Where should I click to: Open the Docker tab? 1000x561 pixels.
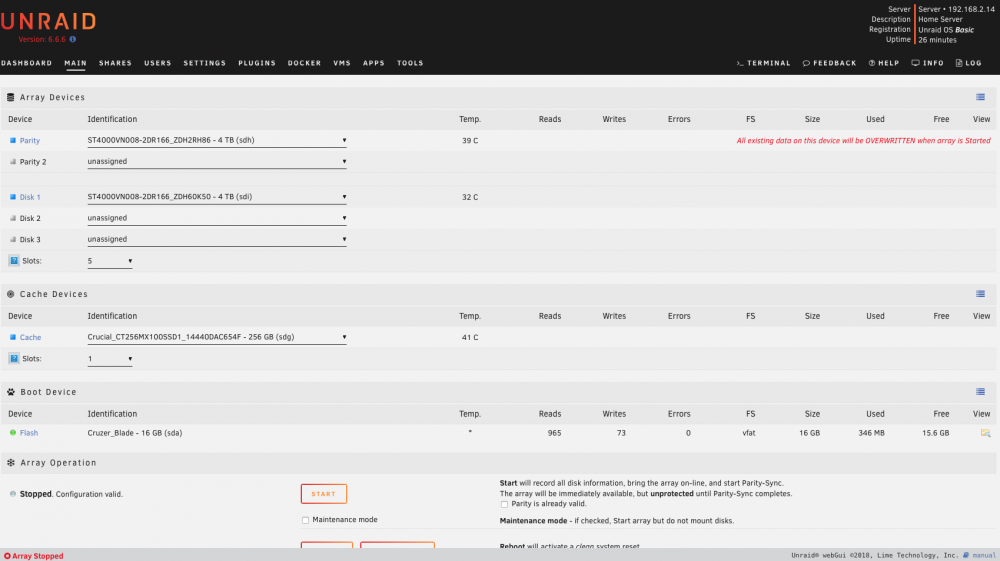point(304,63)
